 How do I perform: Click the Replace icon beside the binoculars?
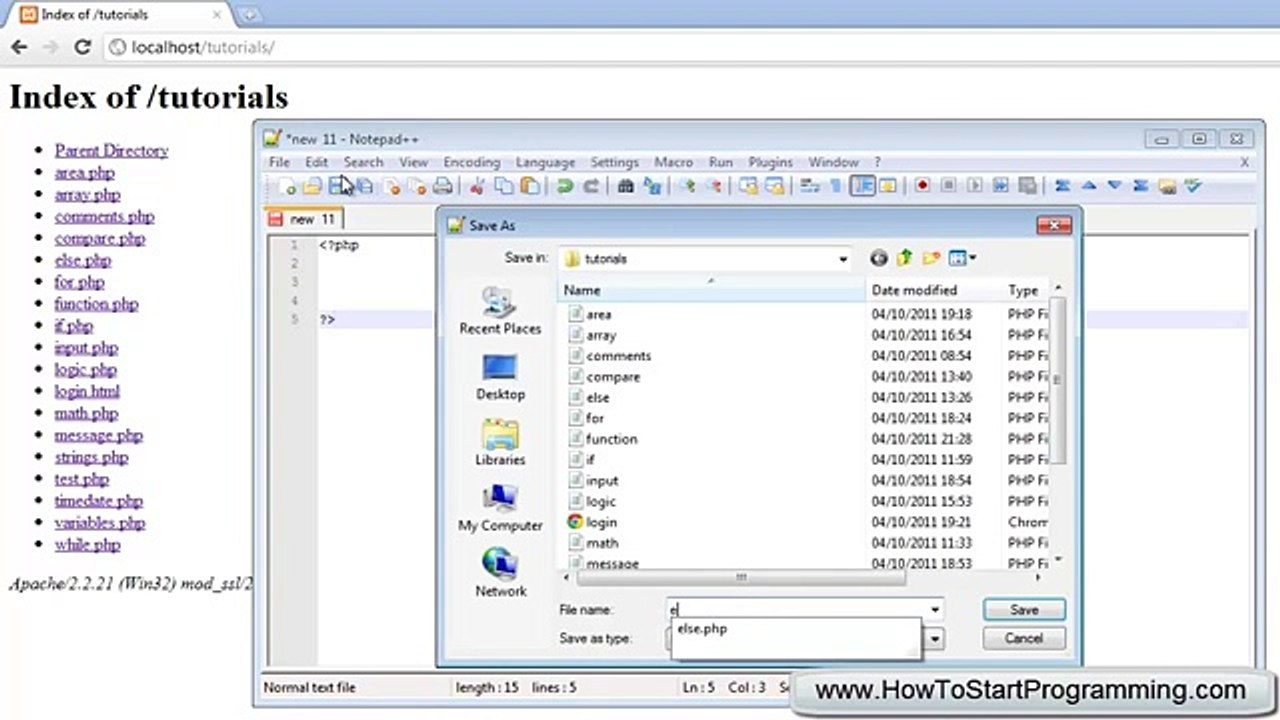coord(651,186)
